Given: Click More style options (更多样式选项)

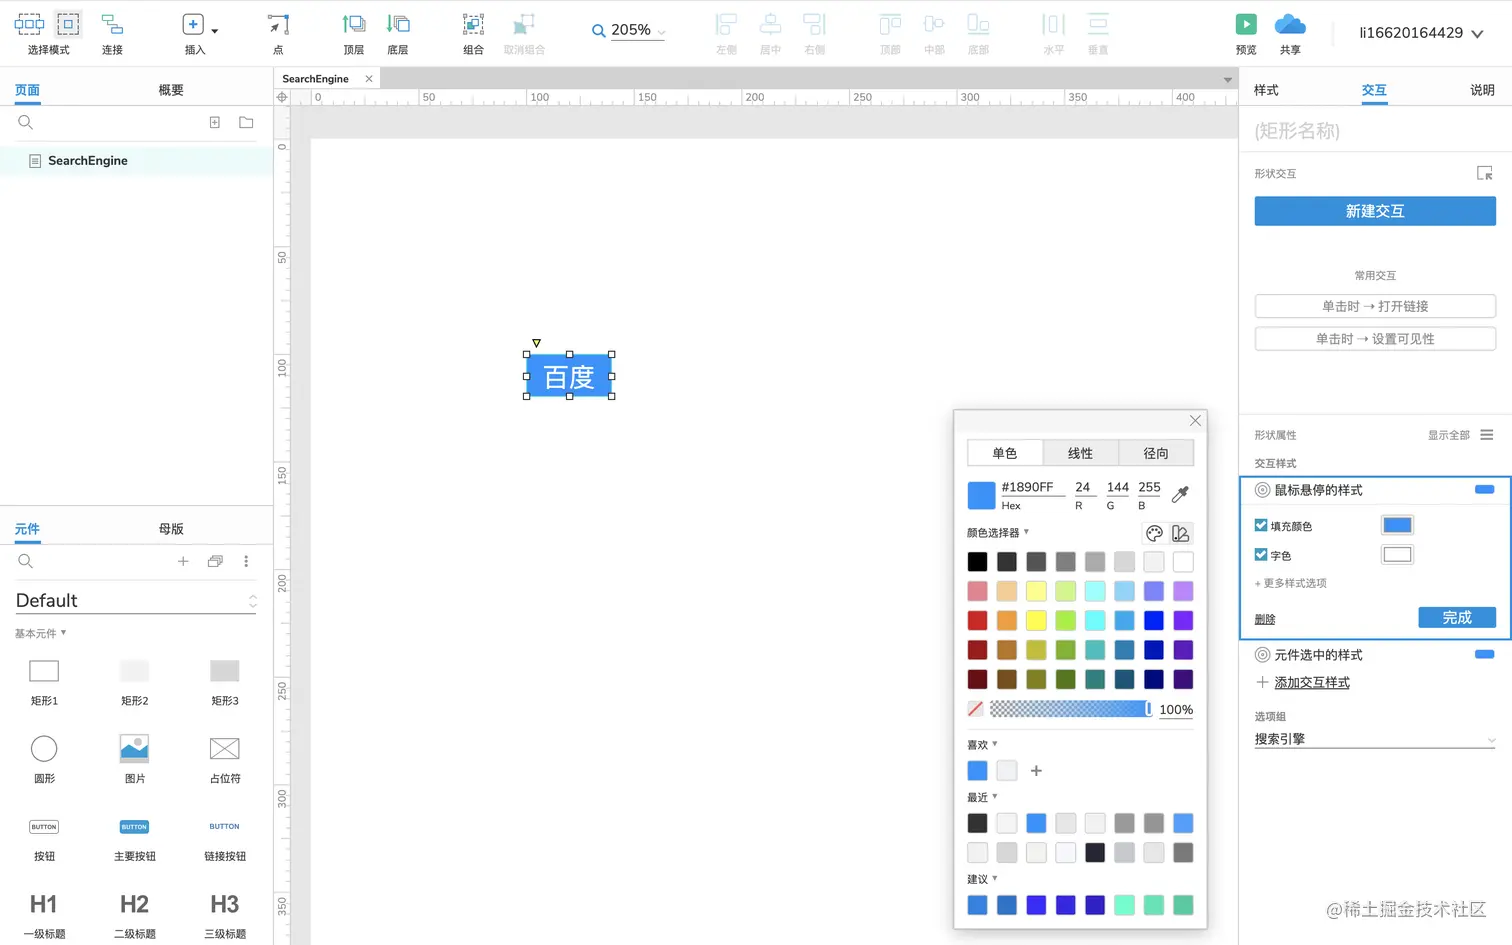Looking at the screenshot, I should pos(1290,583).
